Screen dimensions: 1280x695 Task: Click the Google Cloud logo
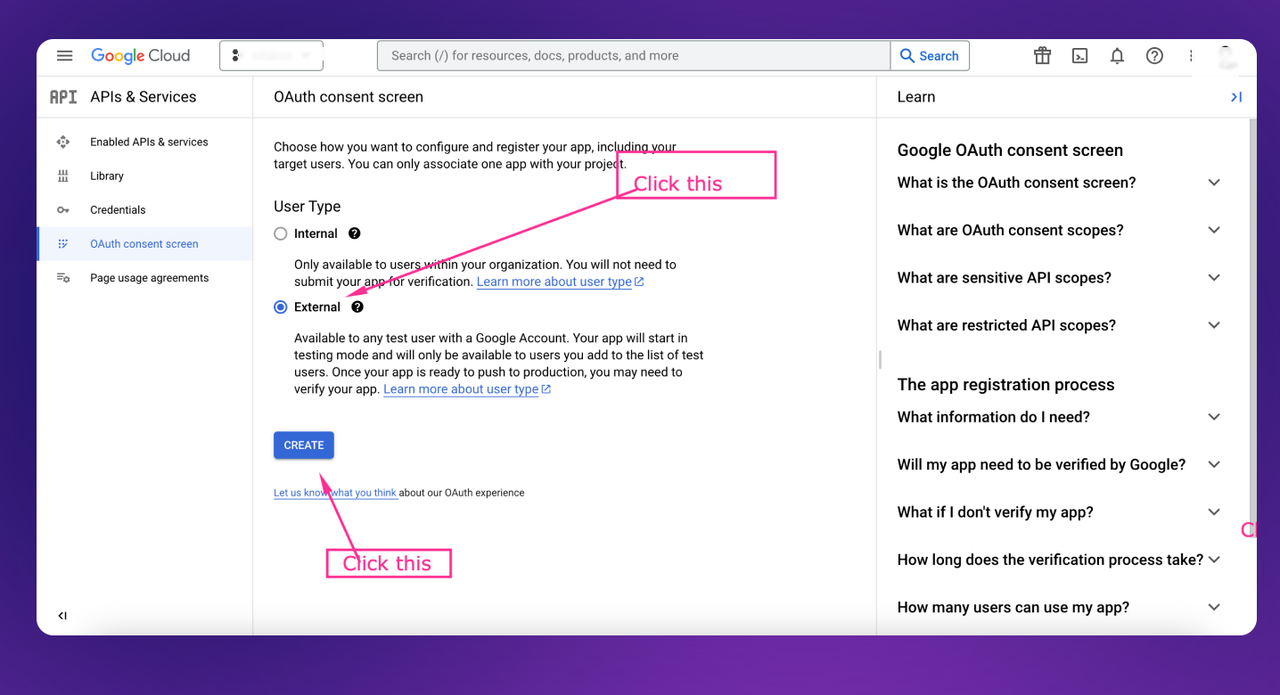click(140, 56)
